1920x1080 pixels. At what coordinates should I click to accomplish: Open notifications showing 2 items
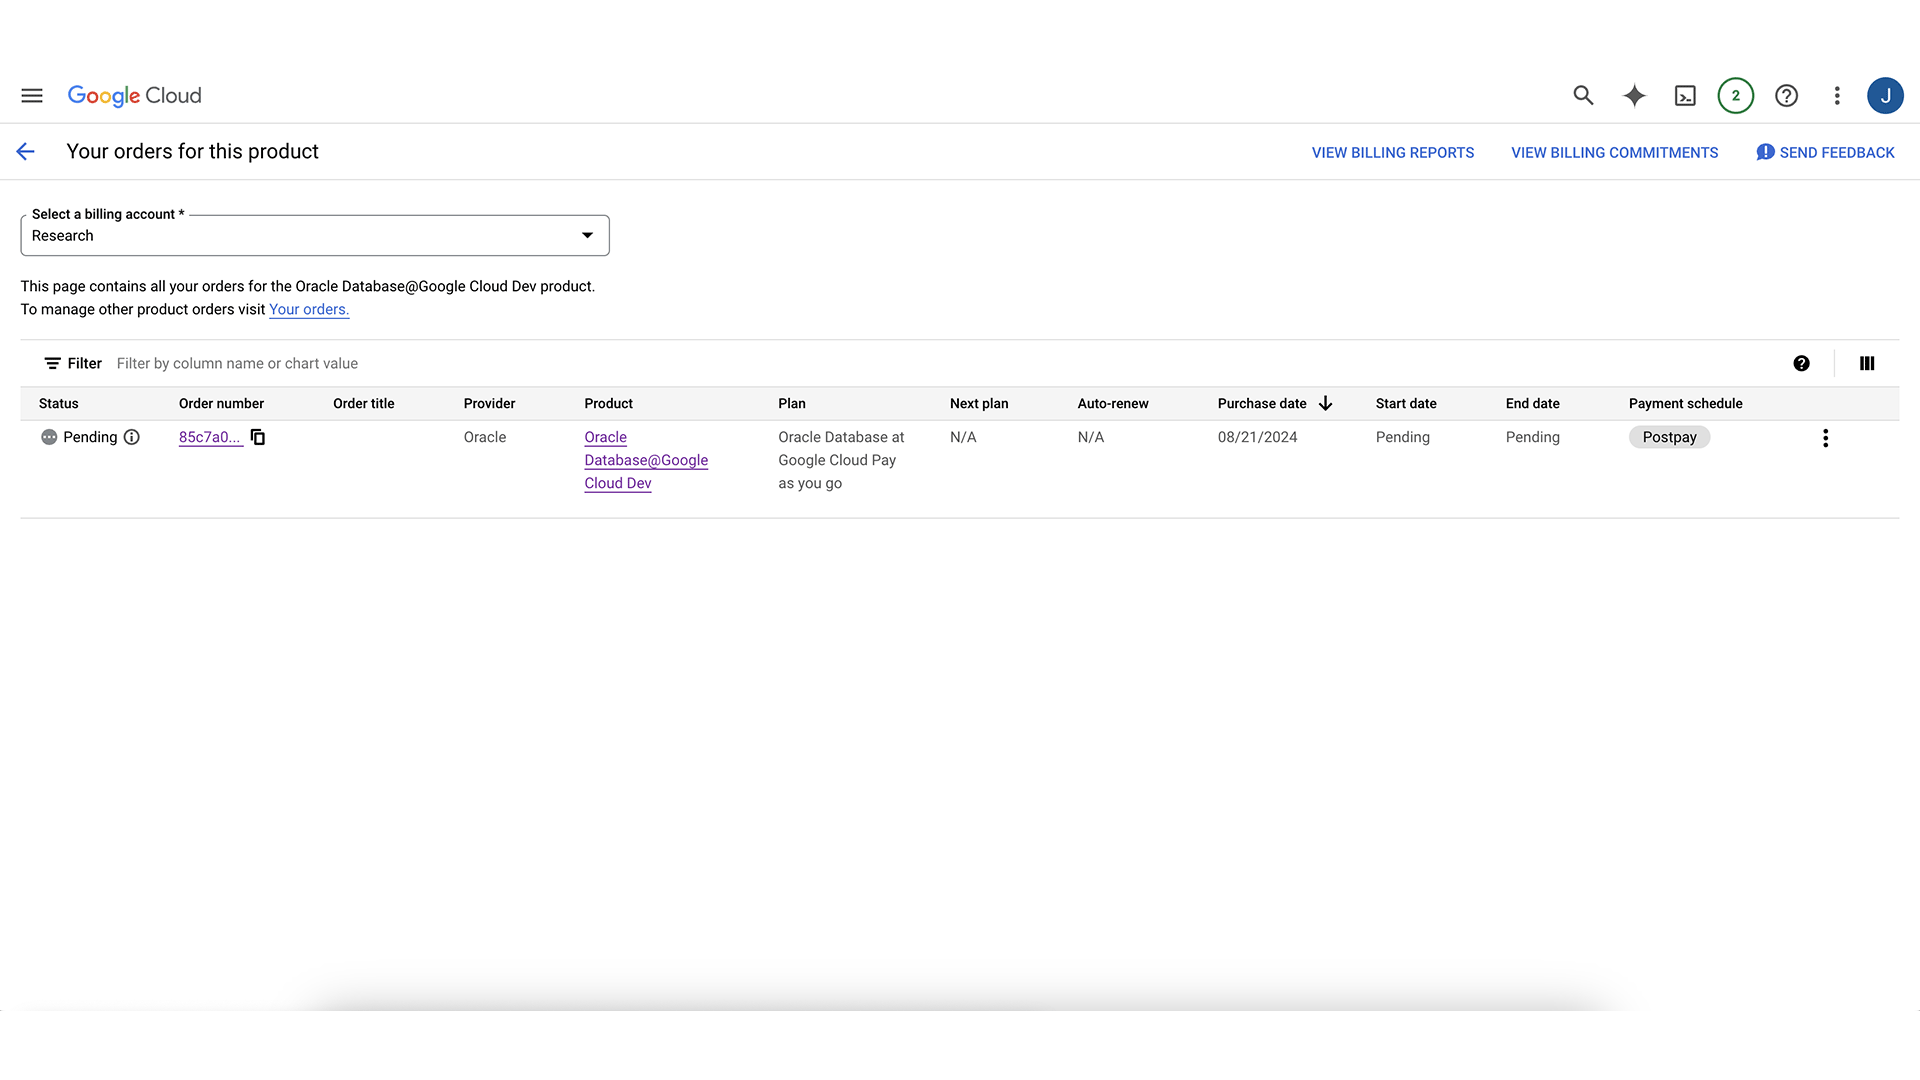(1735, 95)
